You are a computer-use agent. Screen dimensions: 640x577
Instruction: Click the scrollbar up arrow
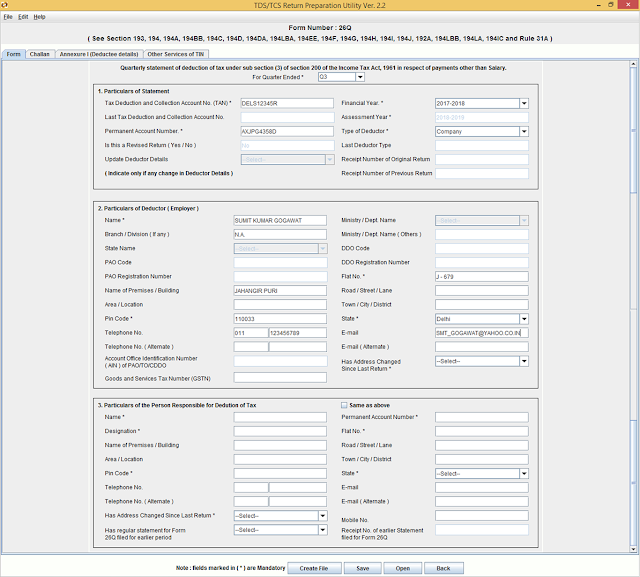[x=633, y=64]
